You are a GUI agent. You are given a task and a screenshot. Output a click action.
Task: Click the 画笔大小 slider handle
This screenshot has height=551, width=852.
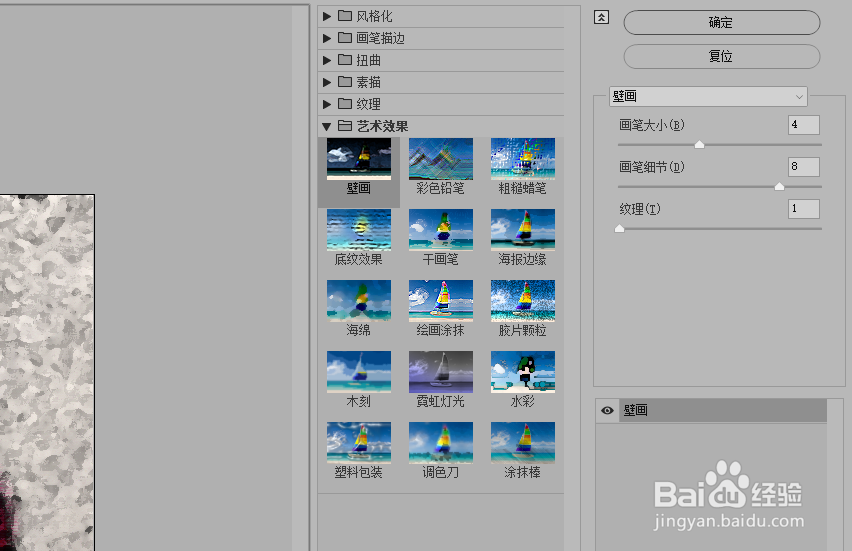tap(699, 144)
